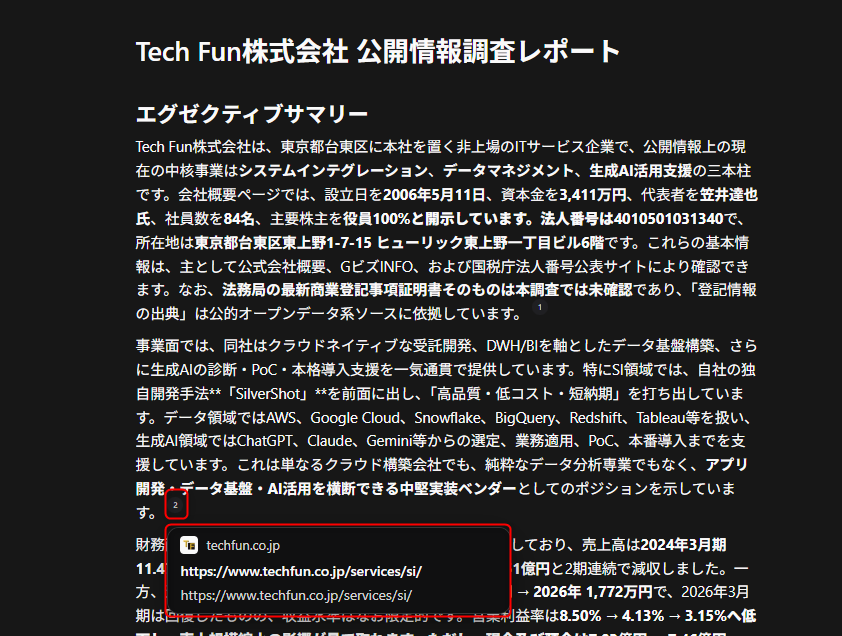Select the bold name 笠井達也
The width and height of the screenshot is (842, 636).
728,195
